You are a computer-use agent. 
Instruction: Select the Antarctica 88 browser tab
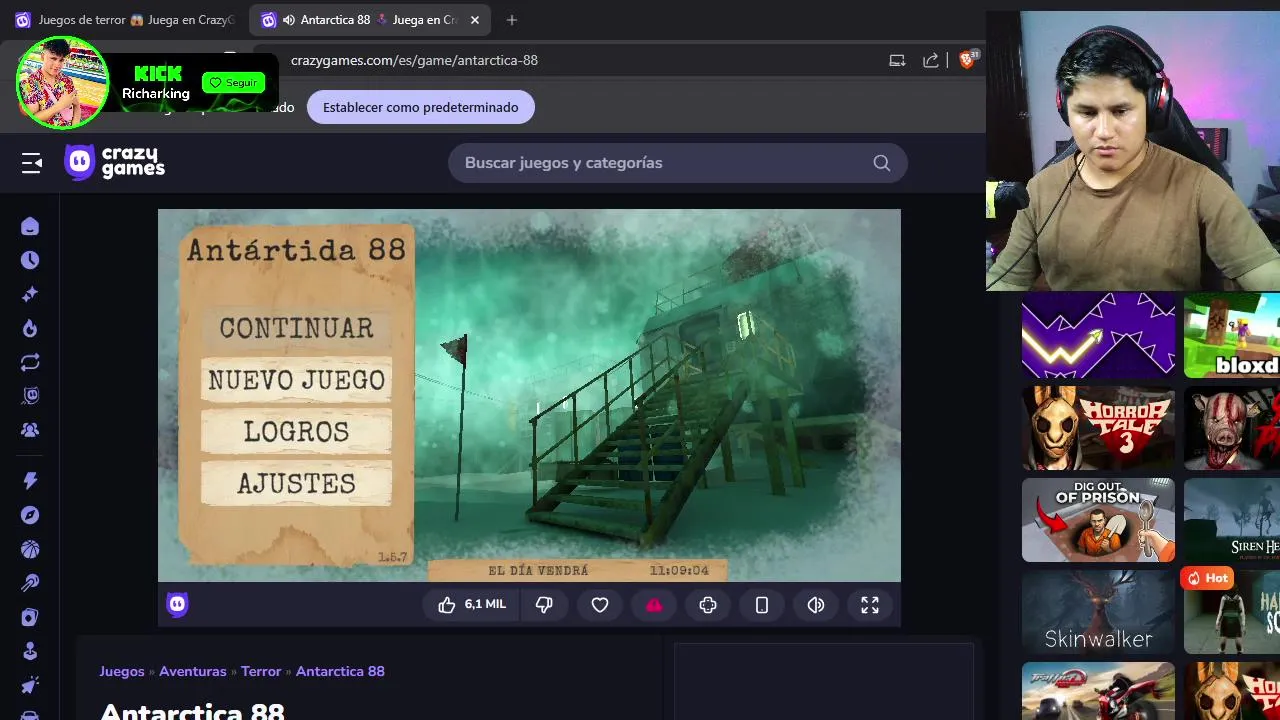[368, 20]
